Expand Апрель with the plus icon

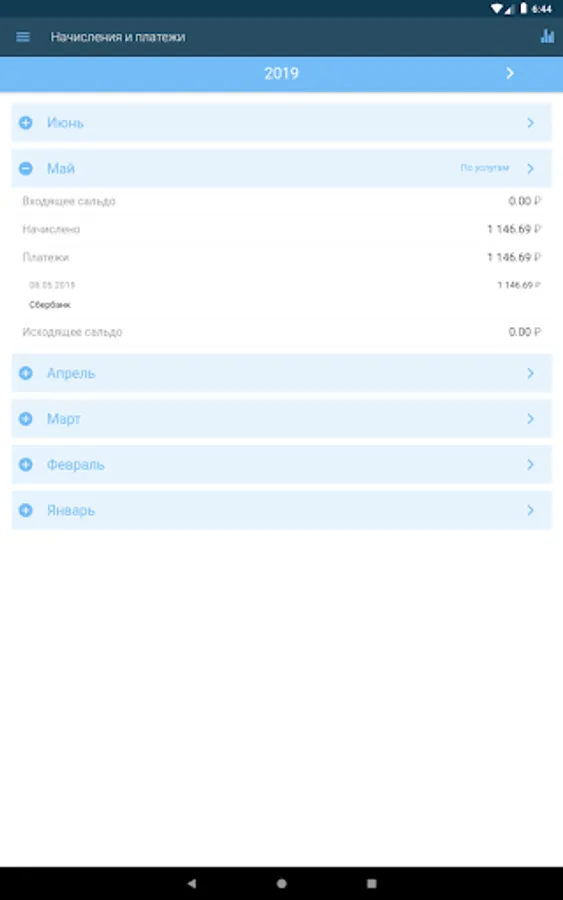coord(26,373)
